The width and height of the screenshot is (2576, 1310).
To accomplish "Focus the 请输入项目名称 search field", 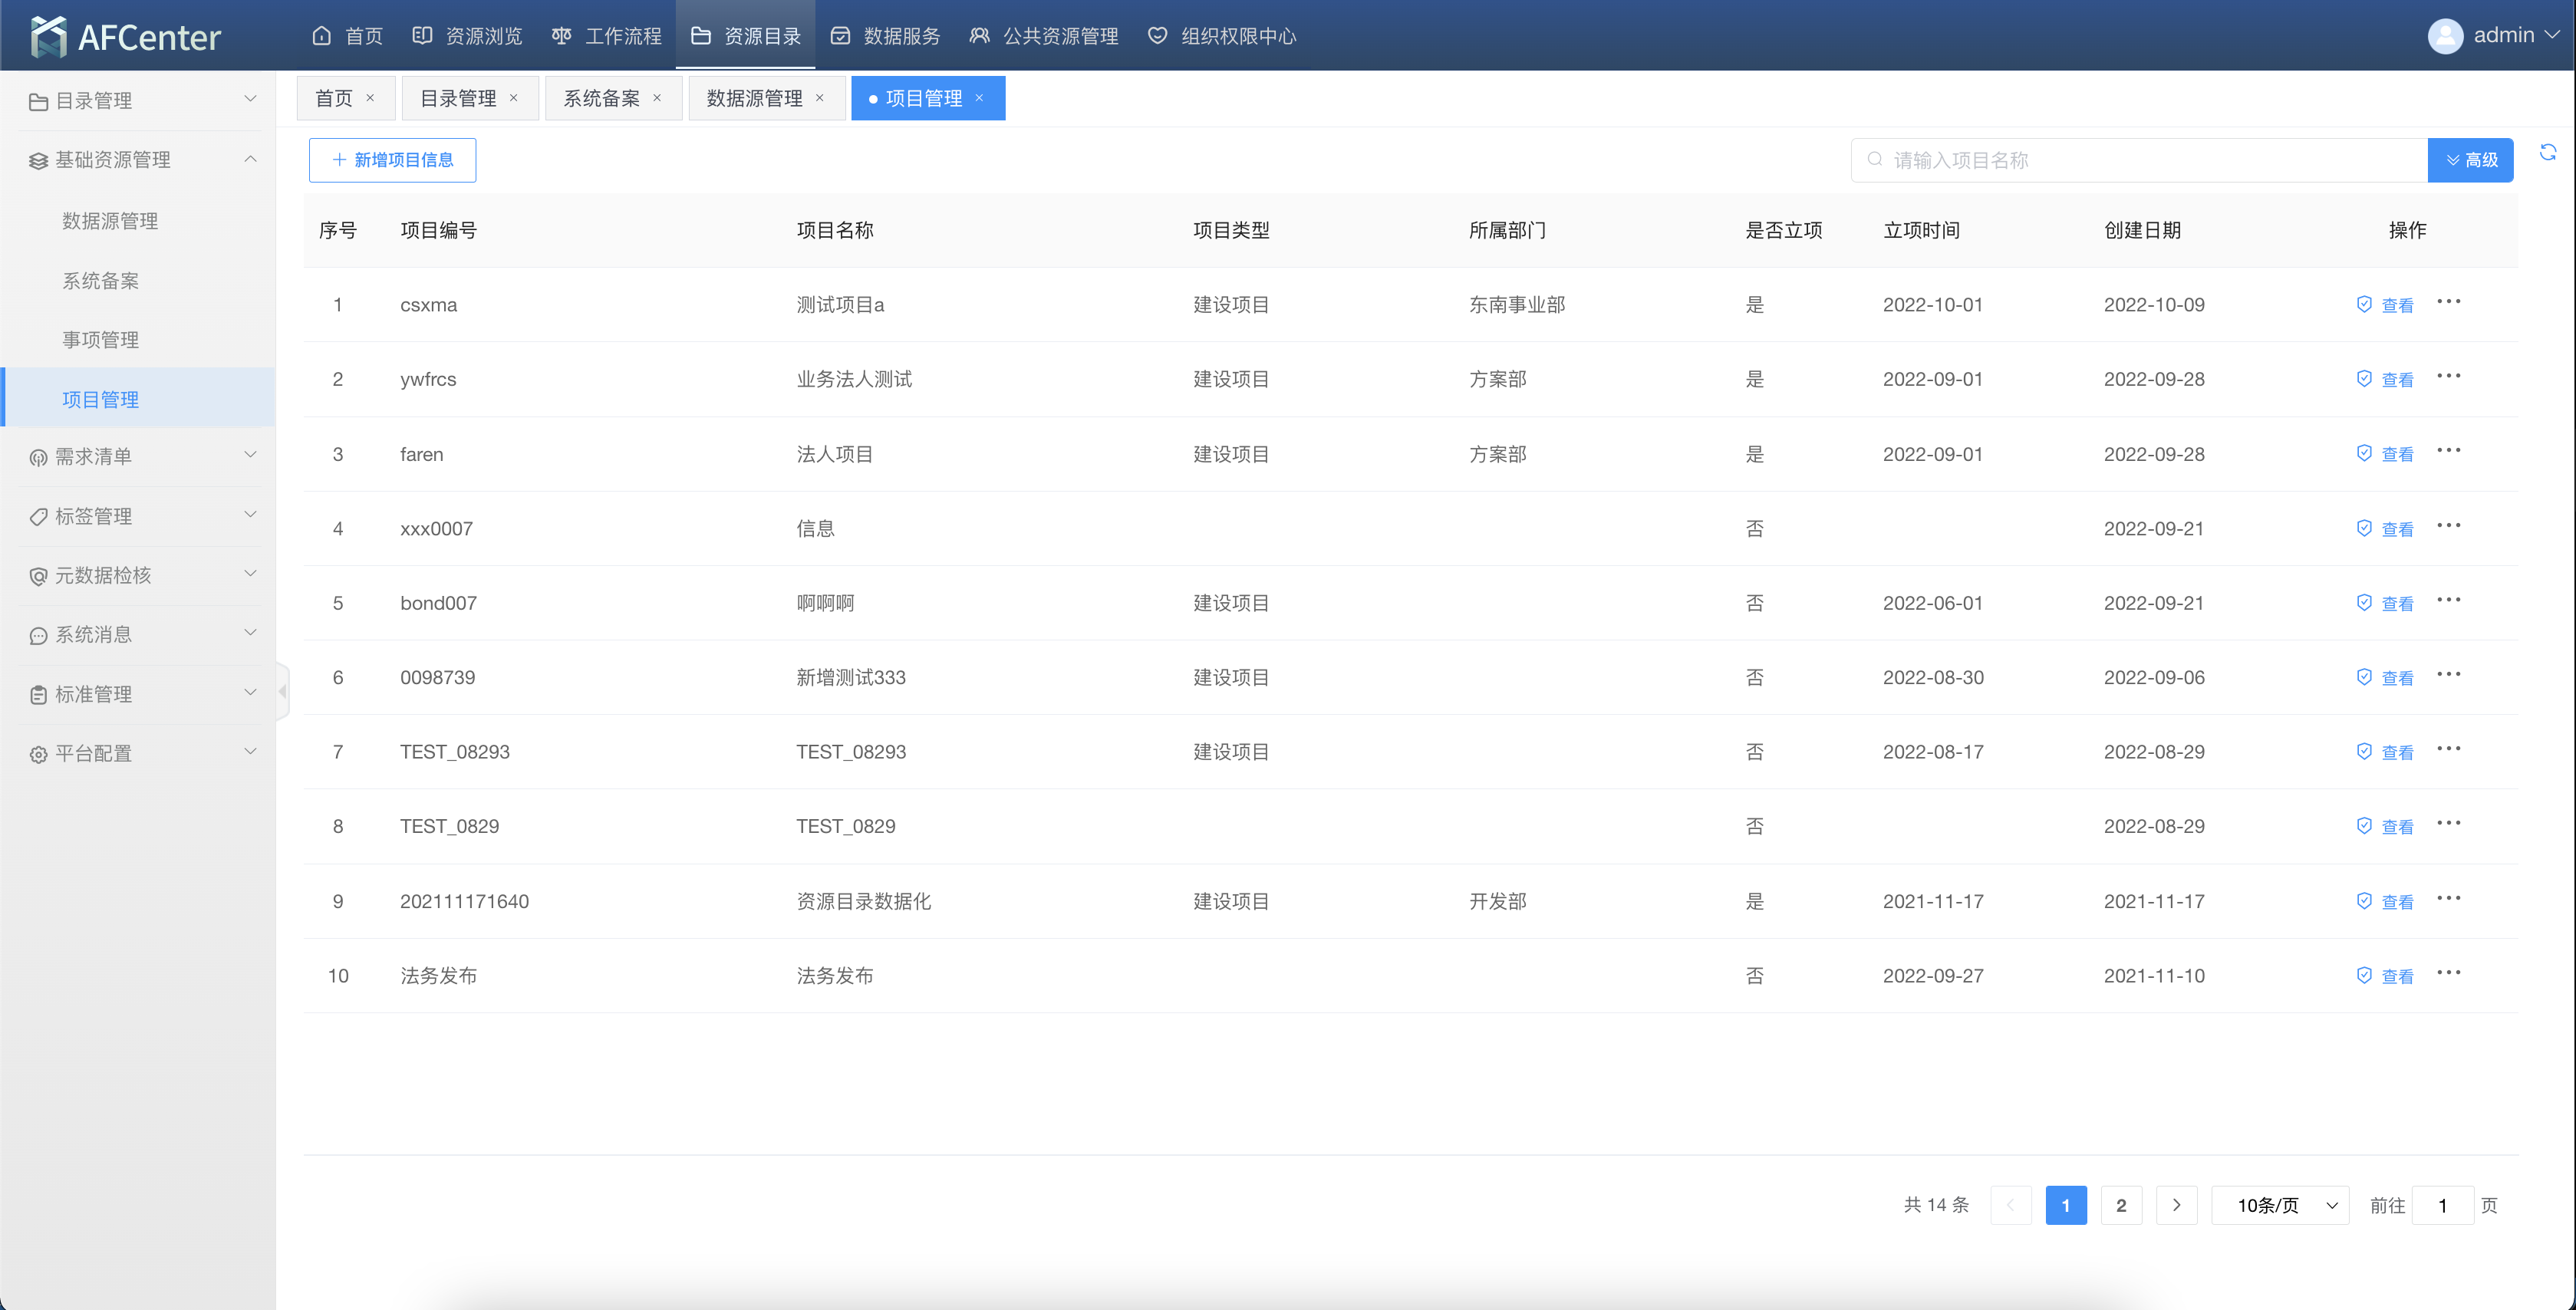I will 2139,160.
